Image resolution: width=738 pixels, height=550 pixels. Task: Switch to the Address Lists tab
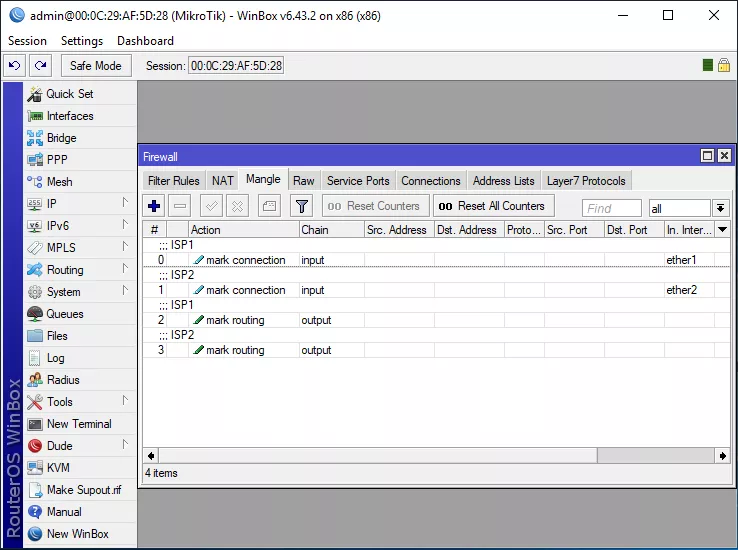[504, 181]
